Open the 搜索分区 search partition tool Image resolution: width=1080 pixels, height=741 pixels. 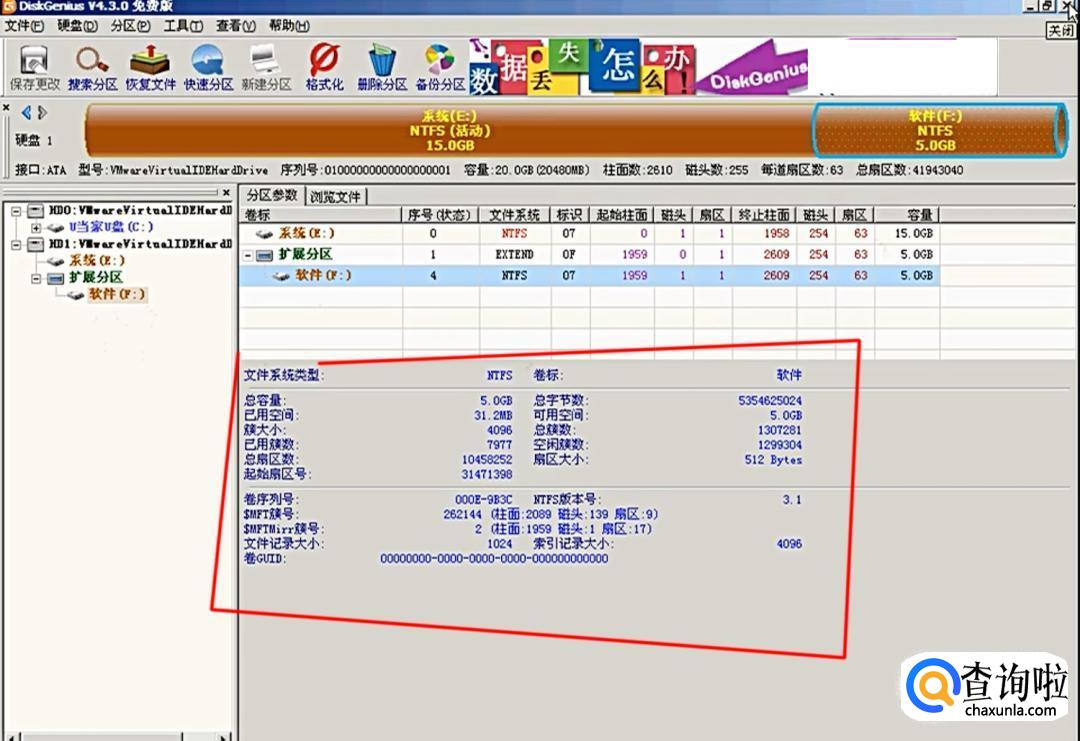pos(92,67)
